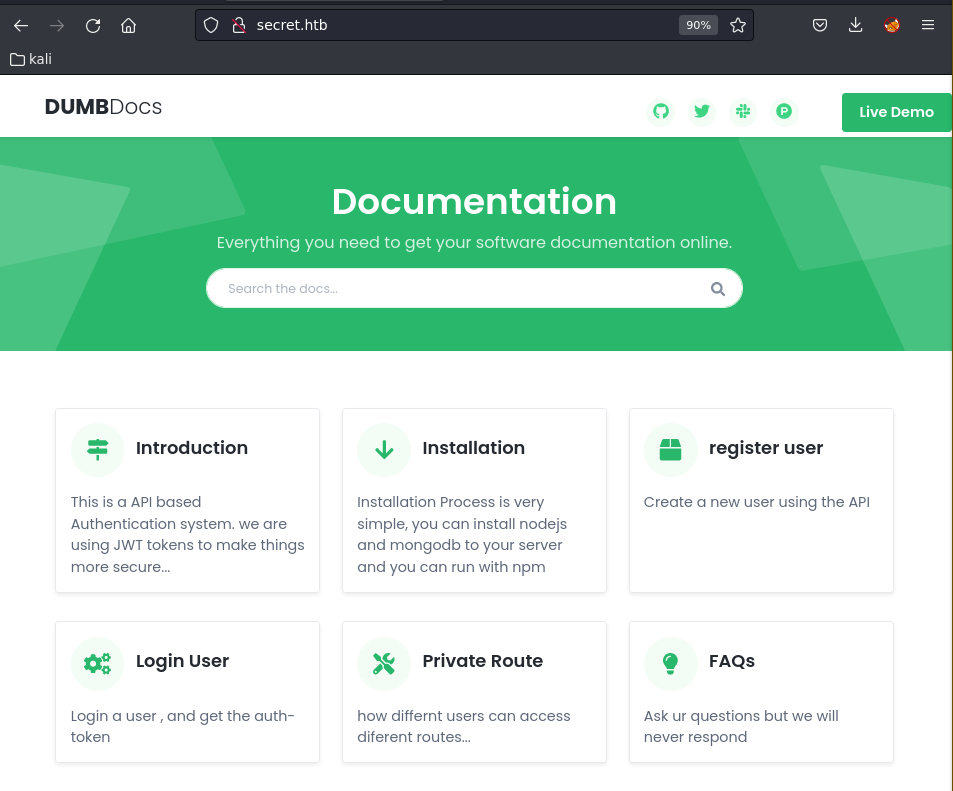
Task: Save the page to Pocket
Action: [819, 26]
